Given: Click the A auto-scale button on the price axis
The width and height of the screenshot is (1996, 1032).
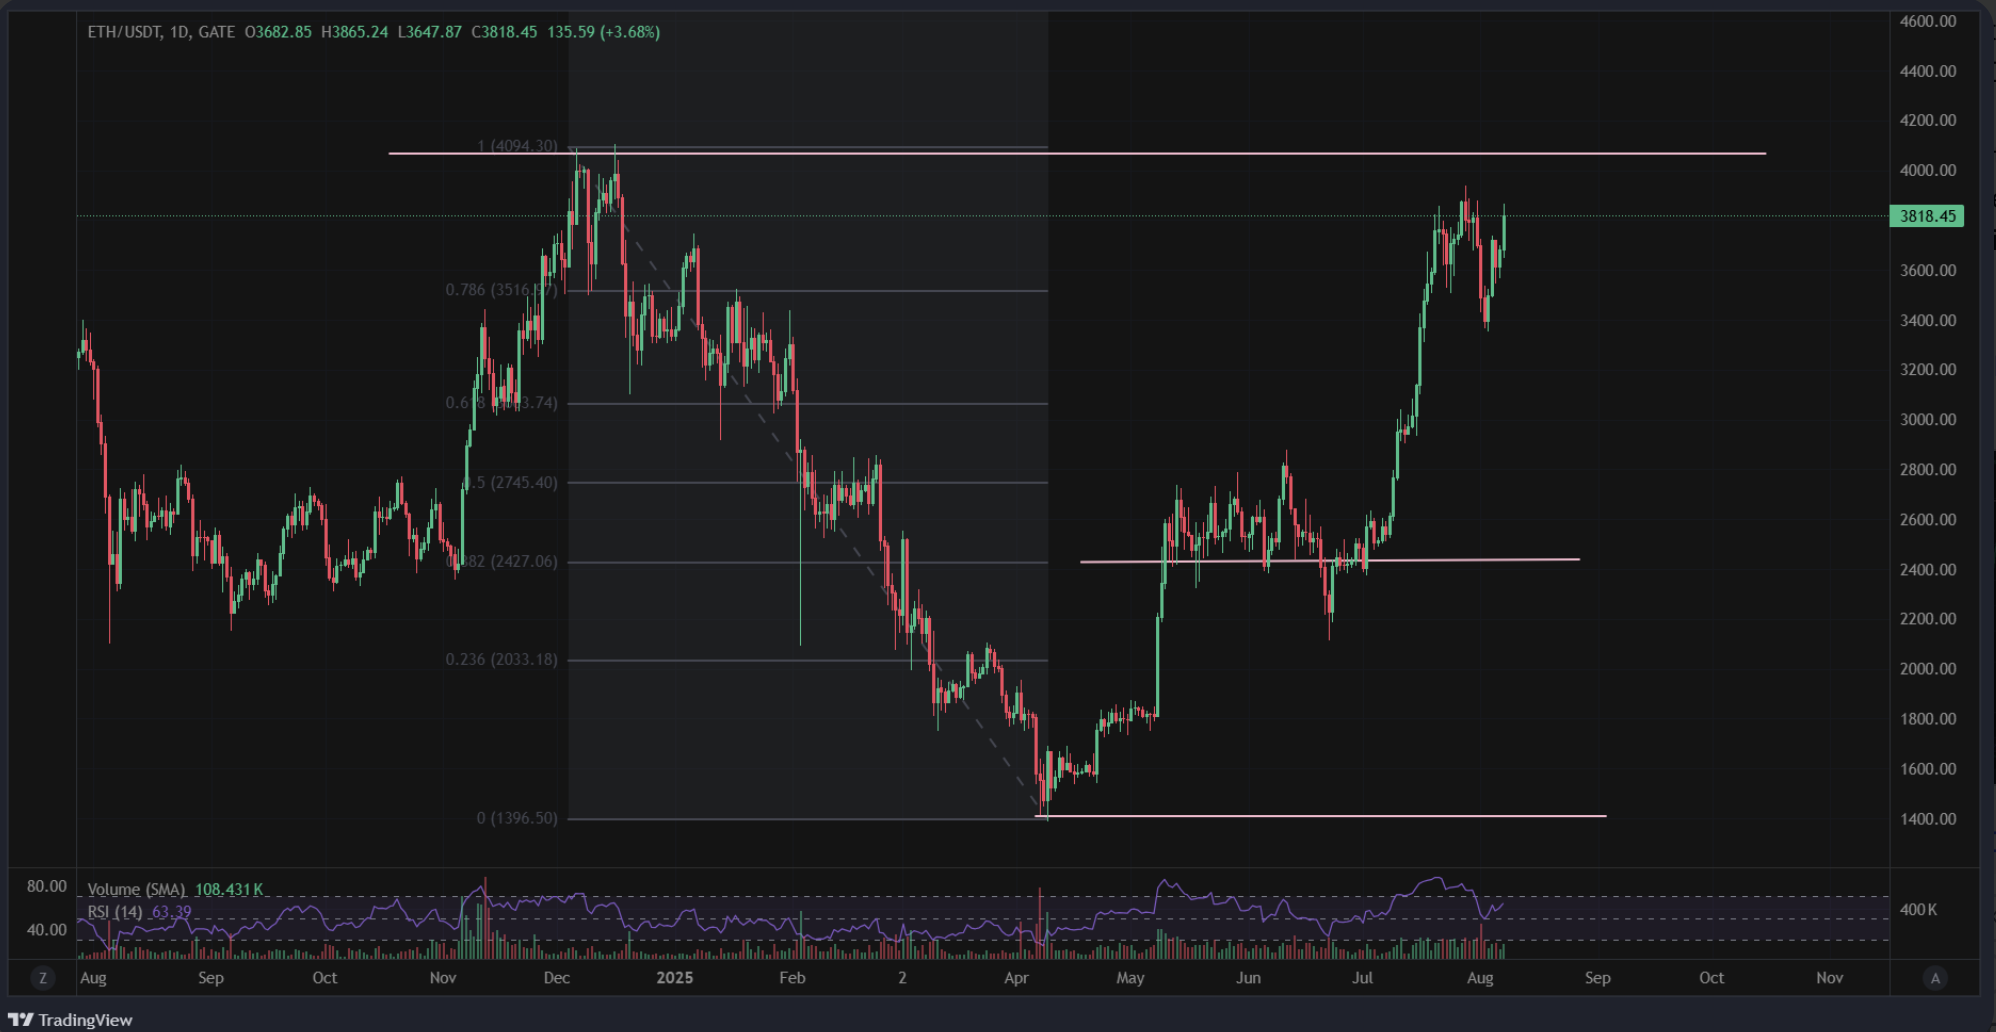Looking at the screenshot, I should click(1936, 978).
